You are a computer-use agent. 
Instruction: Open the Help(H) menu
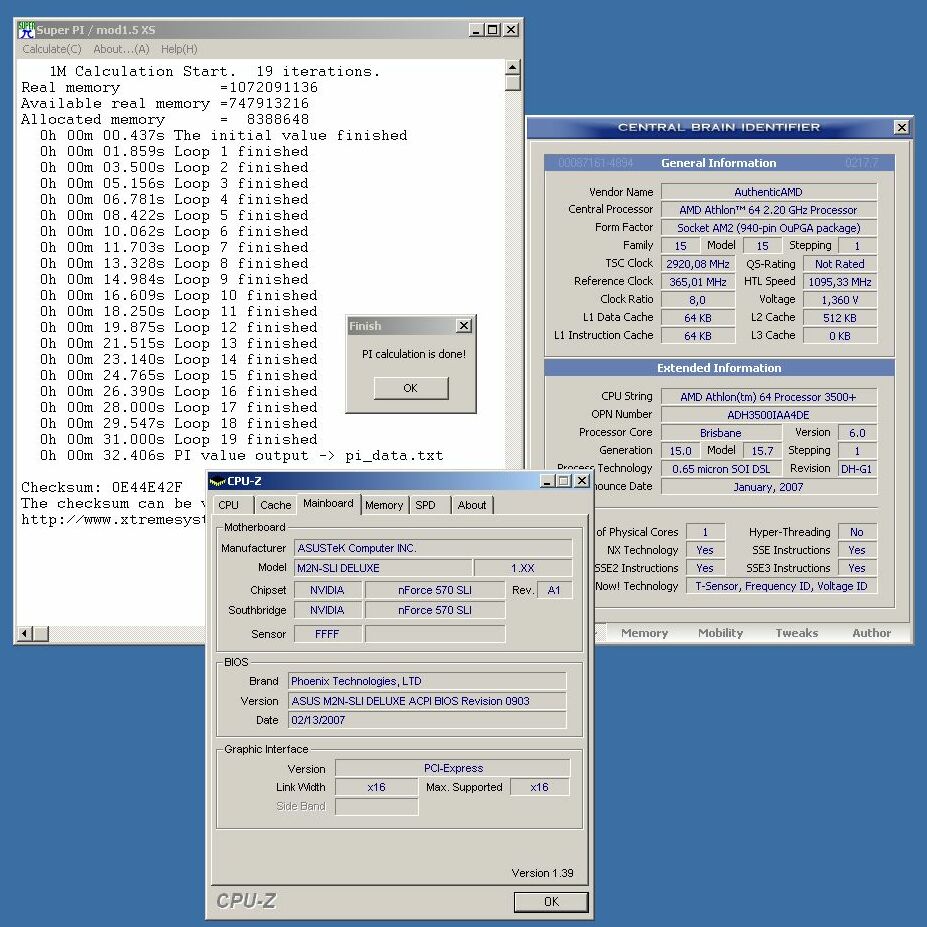(179, 49)
